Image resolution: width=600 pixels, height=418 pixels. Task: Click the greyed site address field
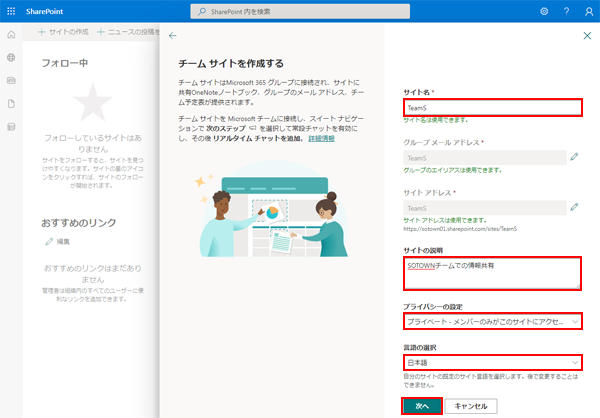coord(485,208)
